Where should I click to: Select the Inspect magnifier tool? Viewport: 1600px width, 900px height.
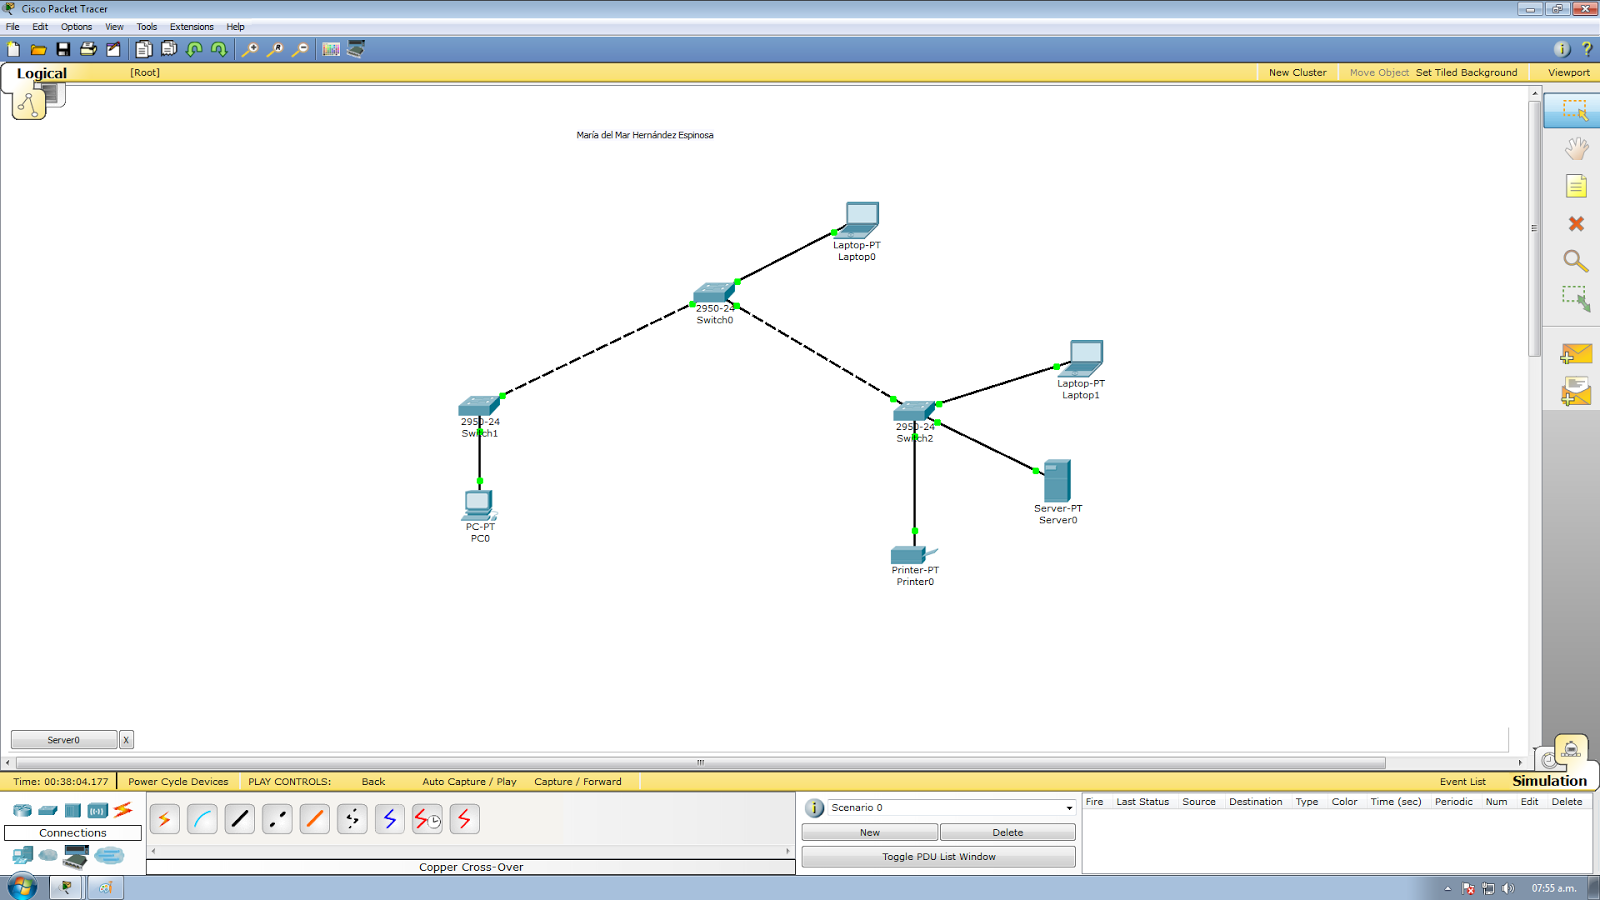pos(1576,262)
